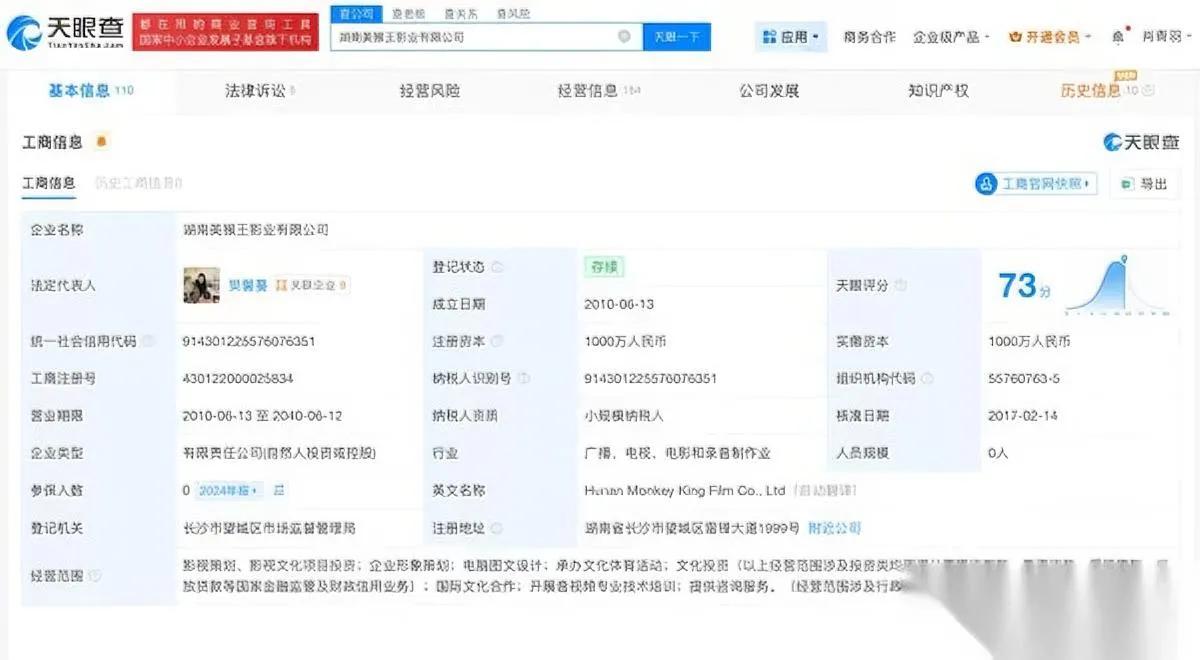
Task: Select the 工商信息 sub-tab
Action: tap(48, 183)
